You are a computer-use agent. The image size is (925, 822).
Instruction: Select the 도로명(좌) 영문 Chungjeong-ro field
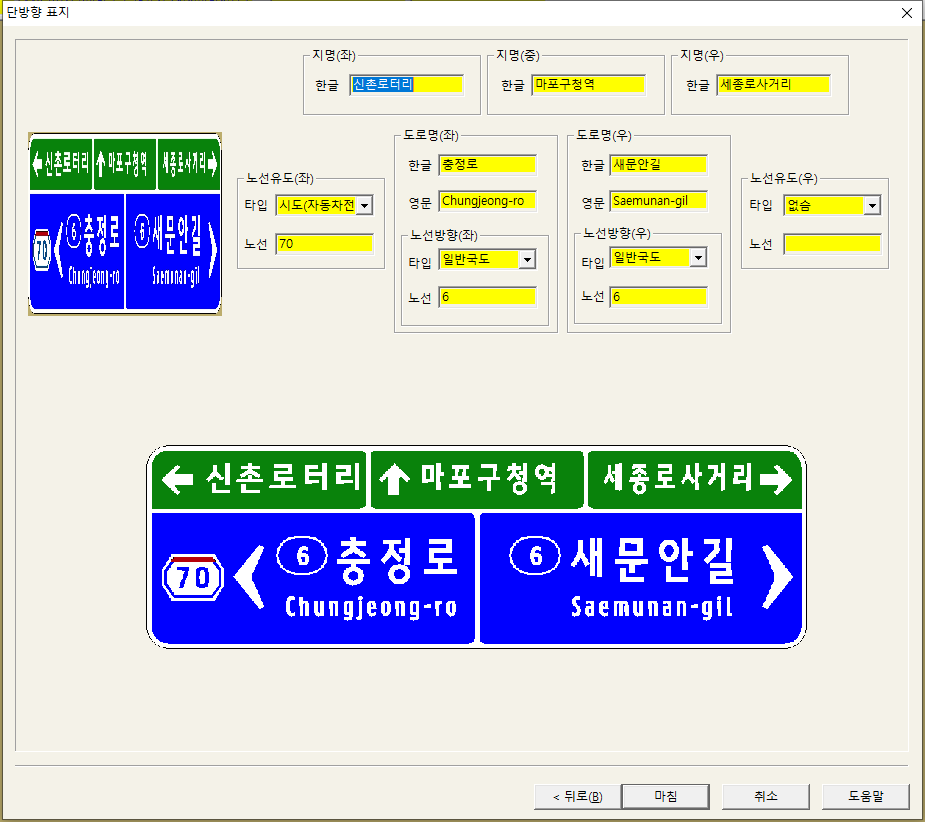tap(487, 201)
